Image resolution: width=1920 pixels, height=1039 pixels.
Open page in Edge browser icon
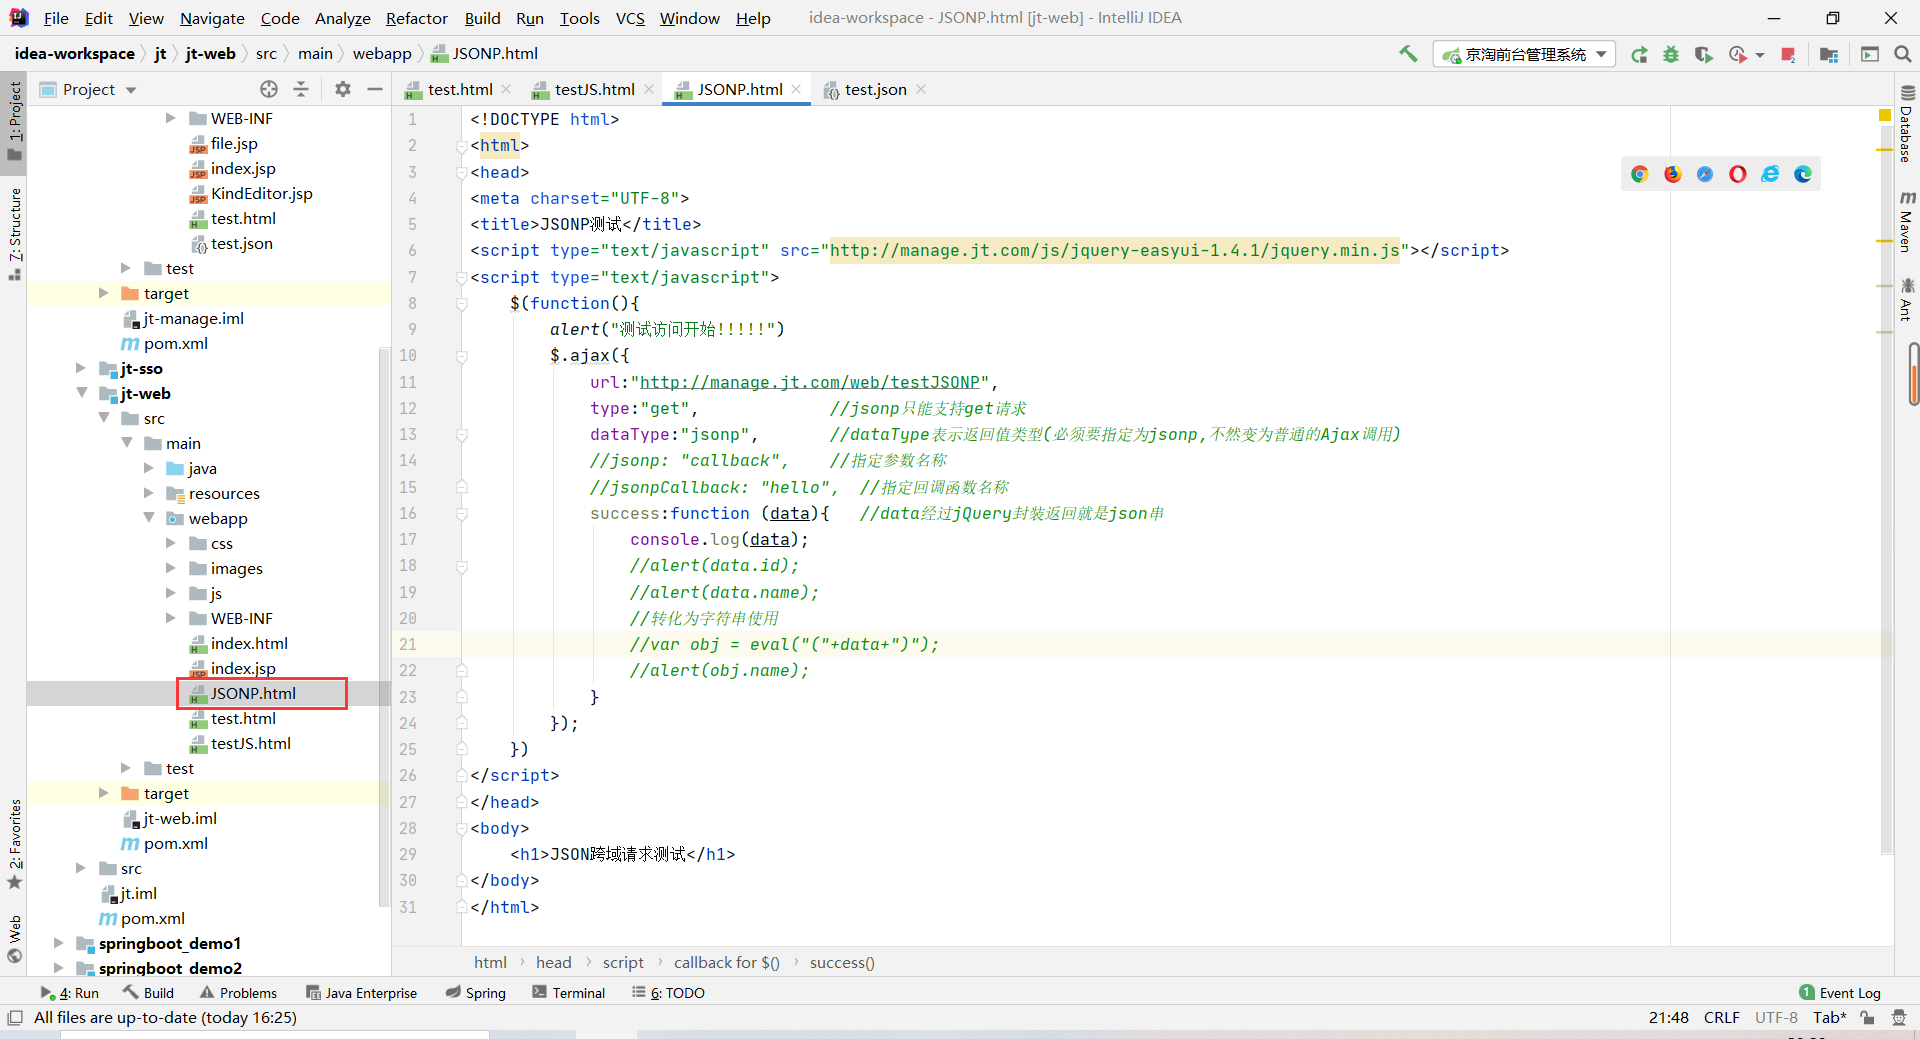tap(1803, 174)
